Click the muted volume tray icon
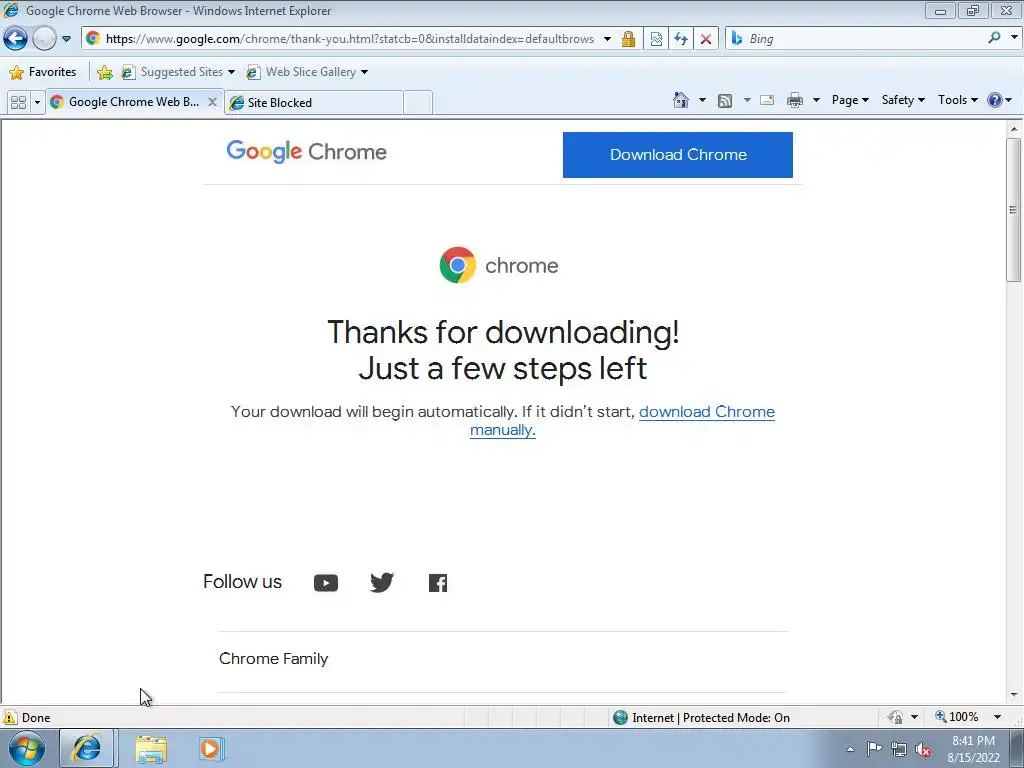Screen dimensions: 1024x768 923,749
